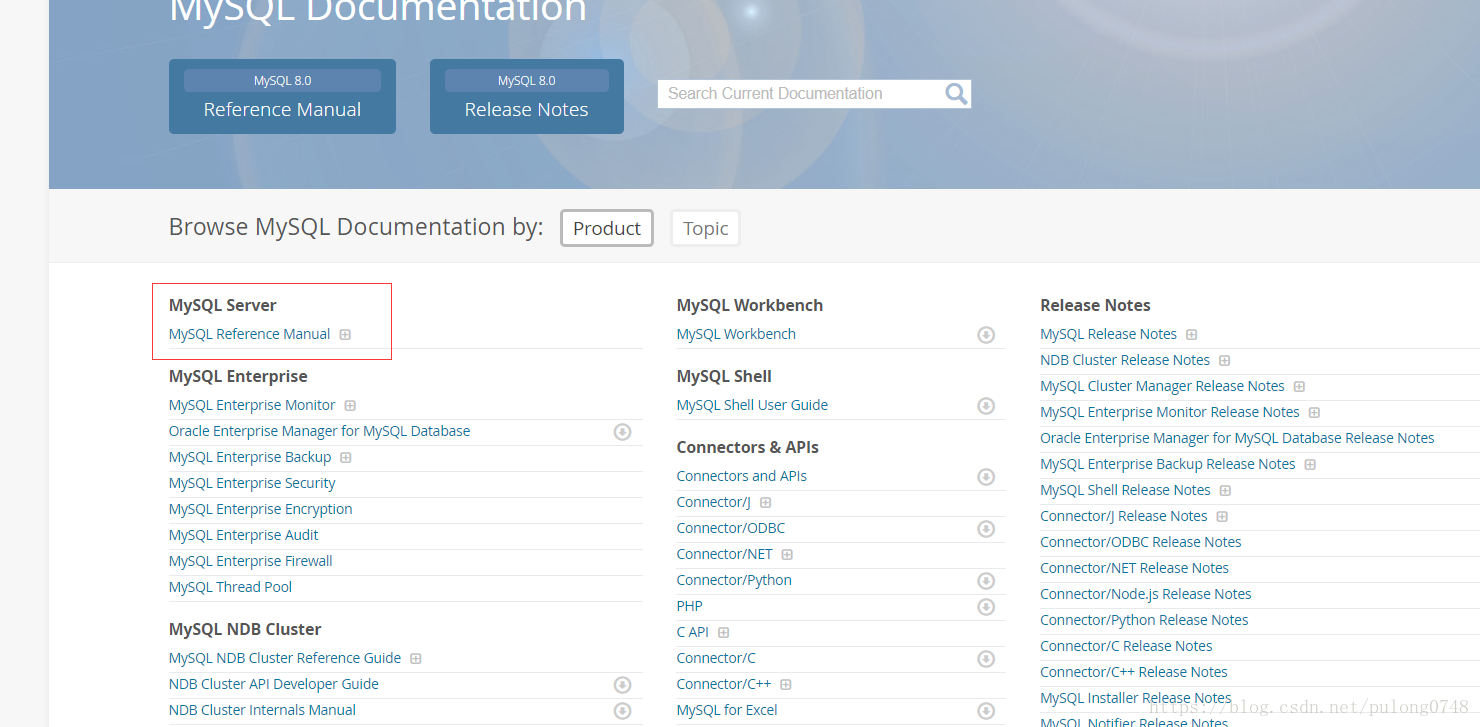Expand MySQL Enterprise Monitor Release Notes versions
The image size is (1480, 727).
(x=1315, y=413)
